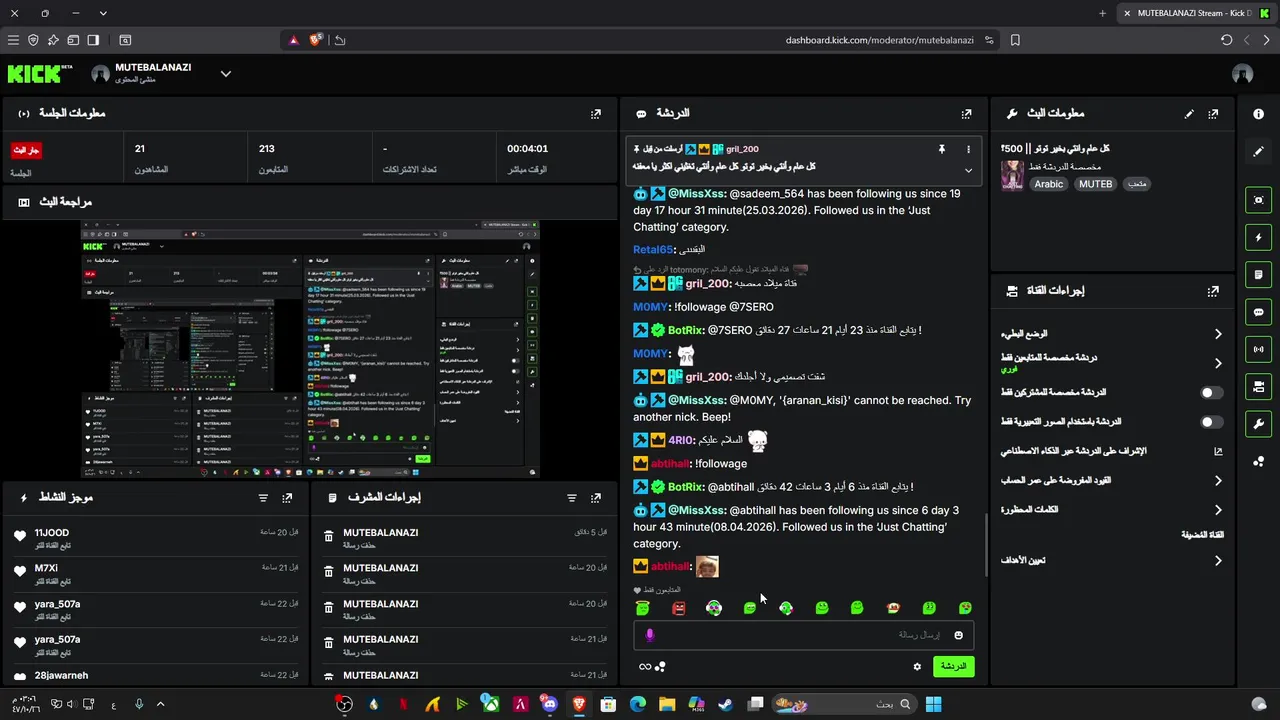Open the info icon in right sidebar
The height and width of the screenshot is (720, 1280).
click(1258, 114)
